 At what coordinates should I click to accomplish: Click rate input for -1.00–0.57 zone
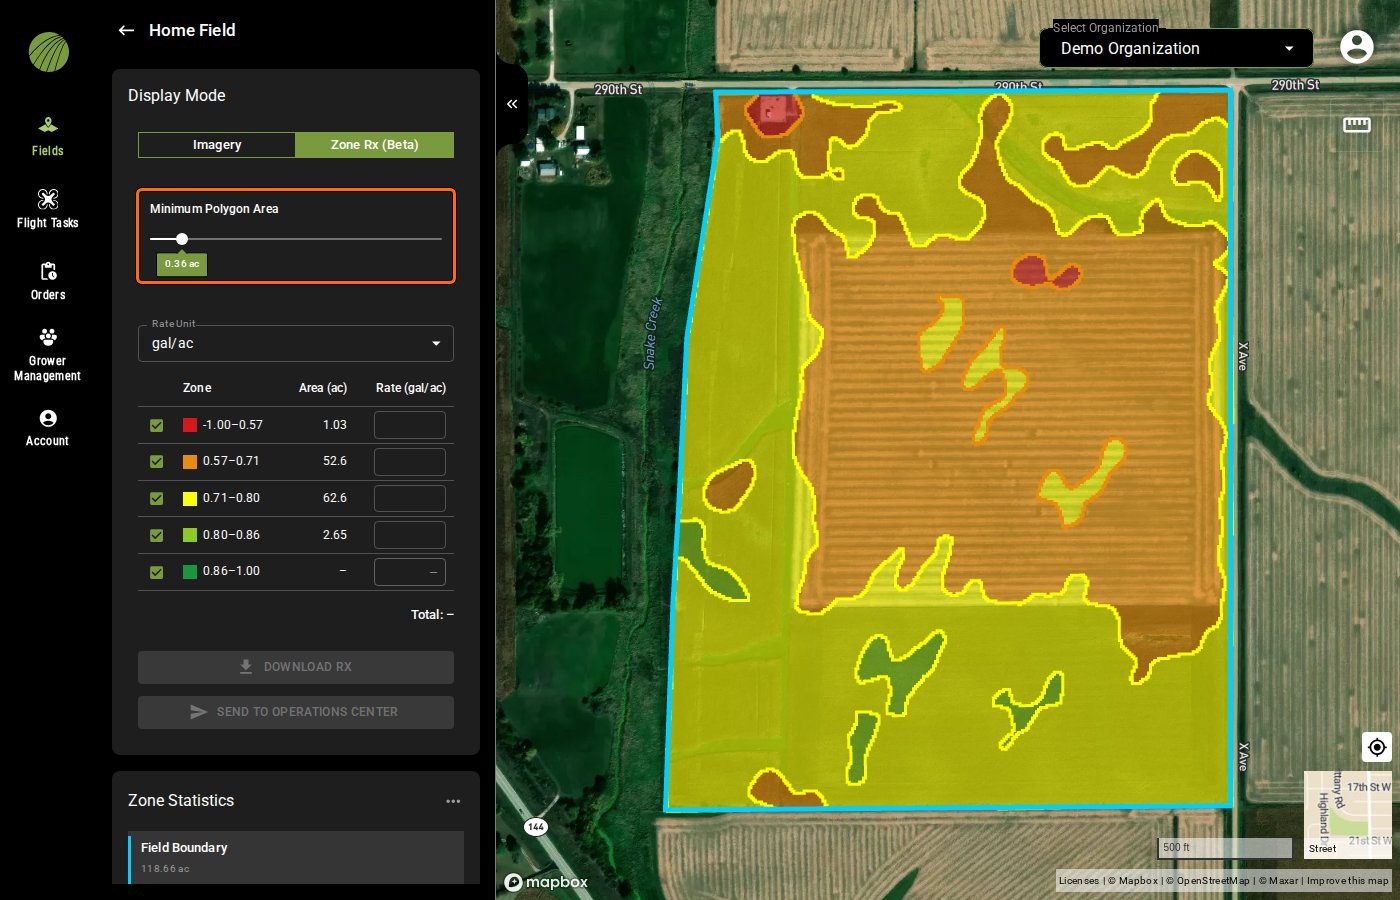[x=410, y=425]
